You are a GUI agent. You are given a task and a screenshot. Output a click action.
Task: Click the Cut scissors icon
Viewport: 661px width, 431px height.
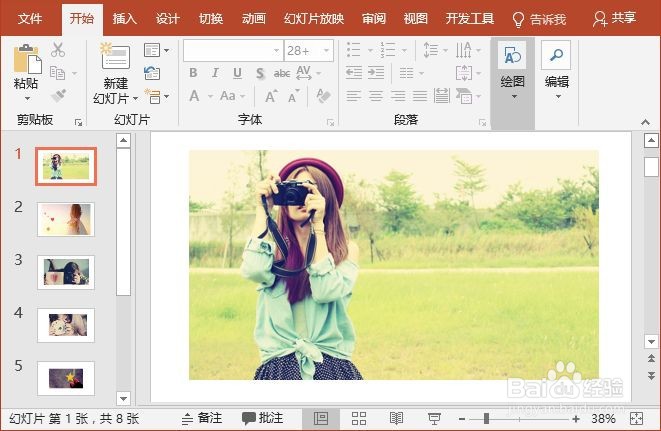[x=58, y=50]
